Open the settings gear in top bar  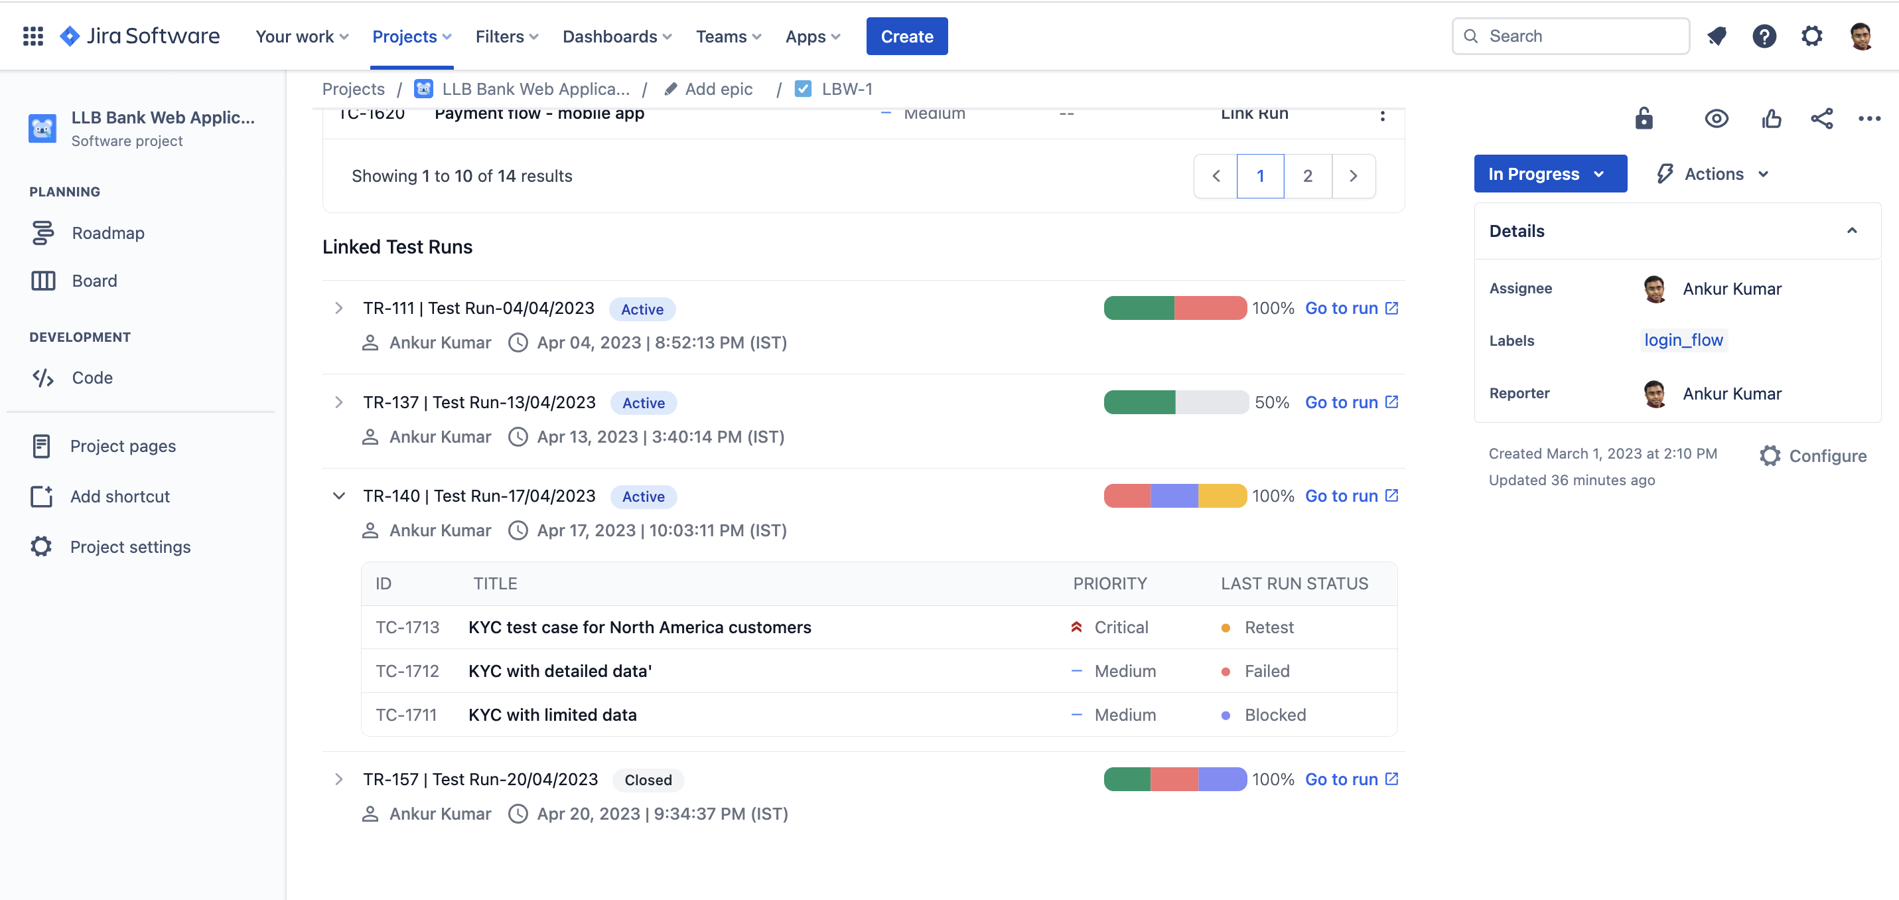coord(1812,36)
